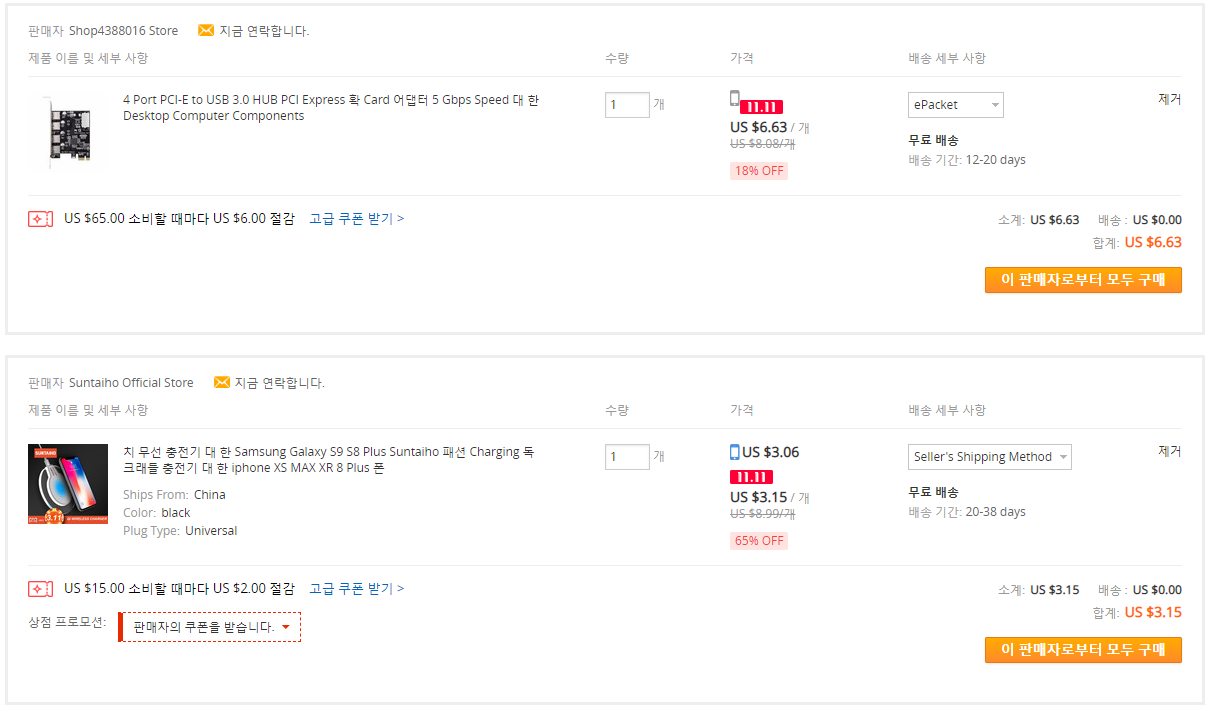Screen dimensions: 1209x714
Task: Open wireless charger product thumbnail
Action: (x=68, y=484)
